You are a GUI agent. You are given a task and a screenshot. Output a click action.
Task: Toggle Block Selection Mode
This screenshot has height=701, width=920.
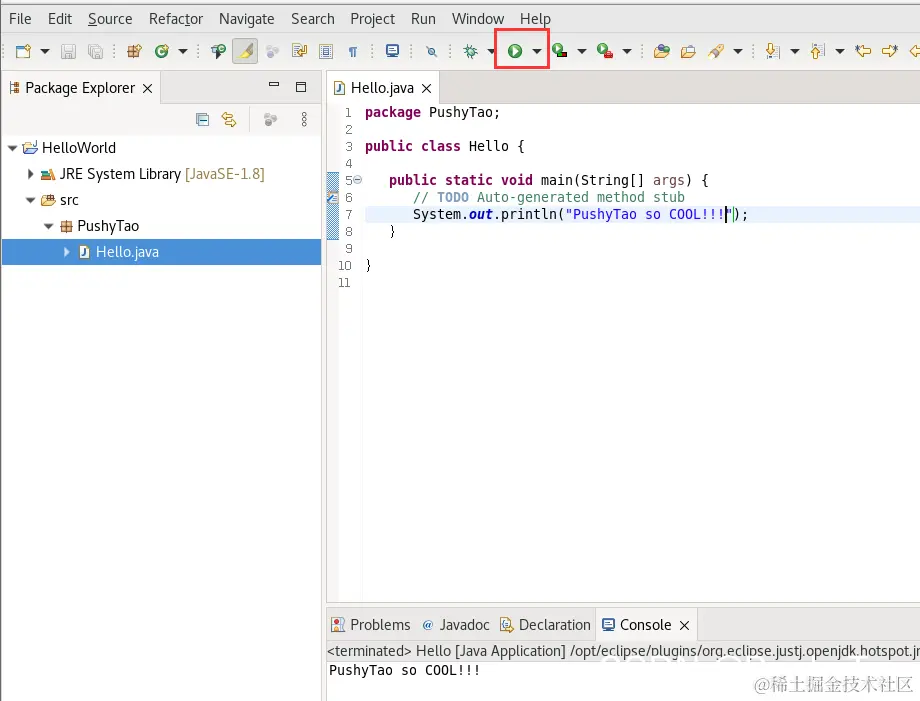point(326,52)
